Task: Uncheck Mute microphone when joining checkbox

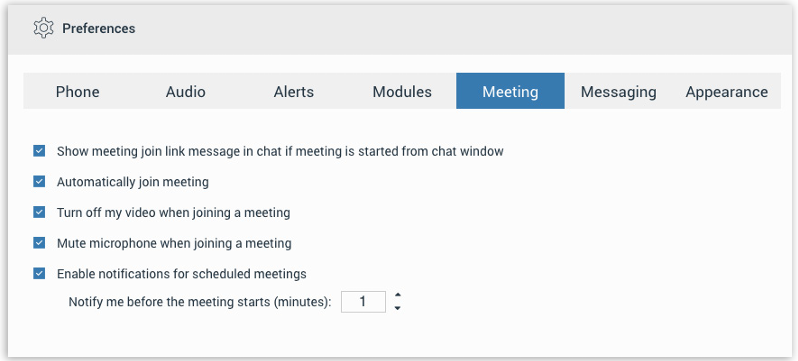Action: [39, 243]
